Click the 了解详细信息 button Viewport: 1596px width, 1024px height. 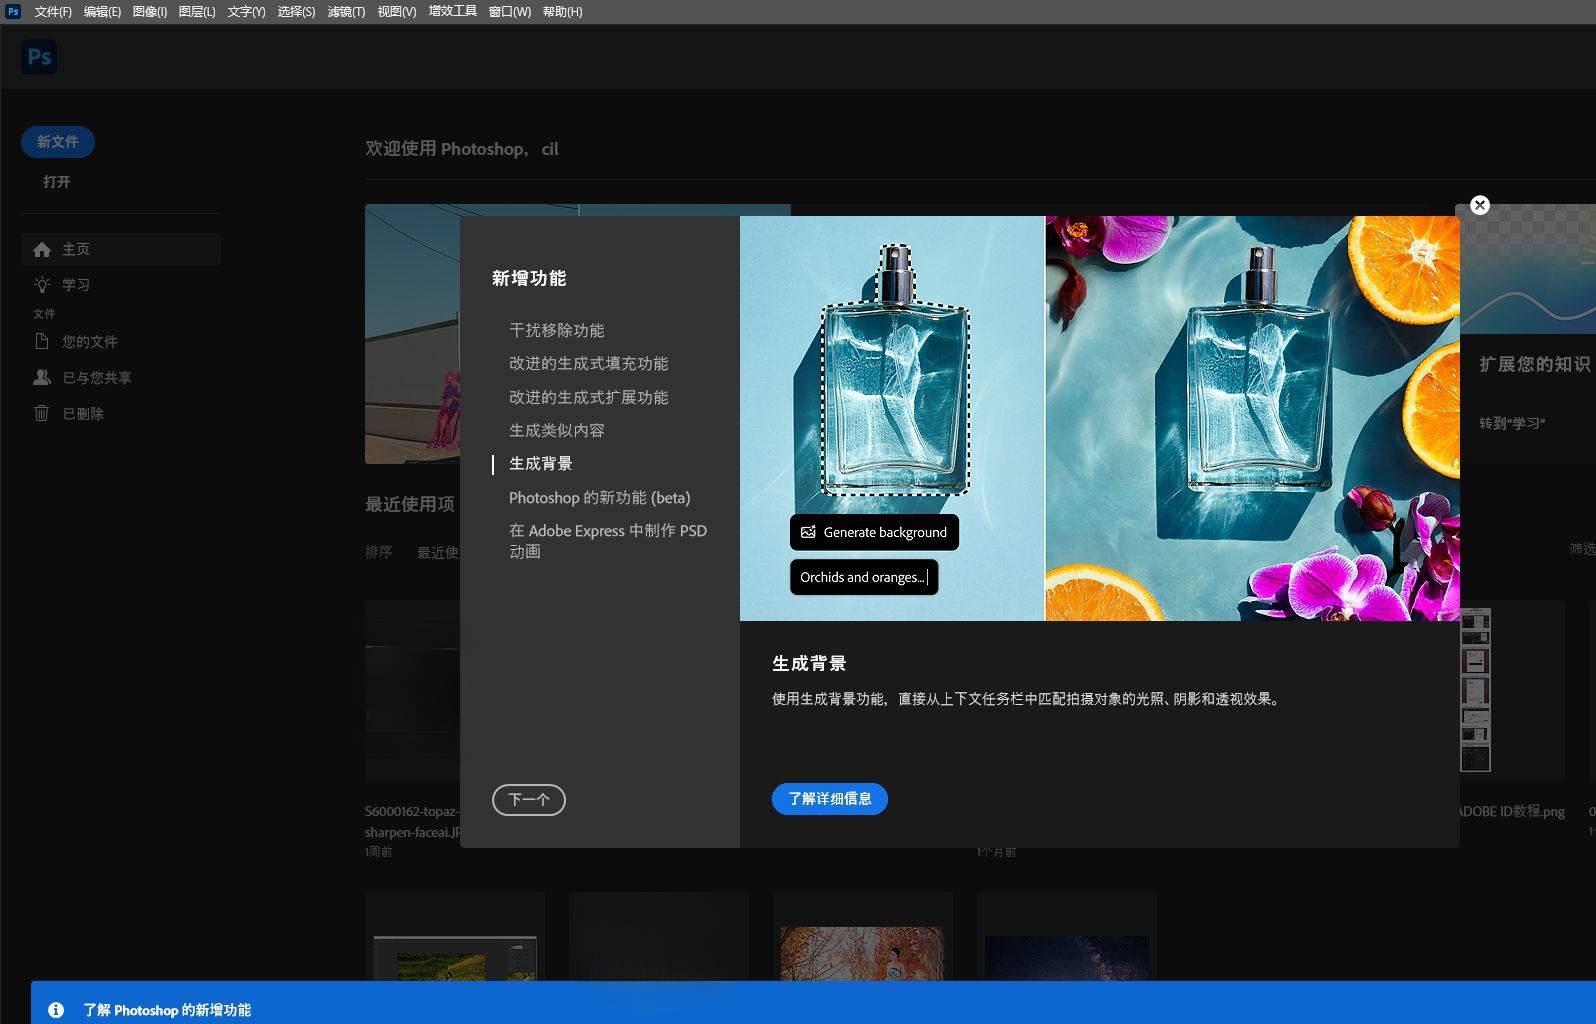[830, 799]
